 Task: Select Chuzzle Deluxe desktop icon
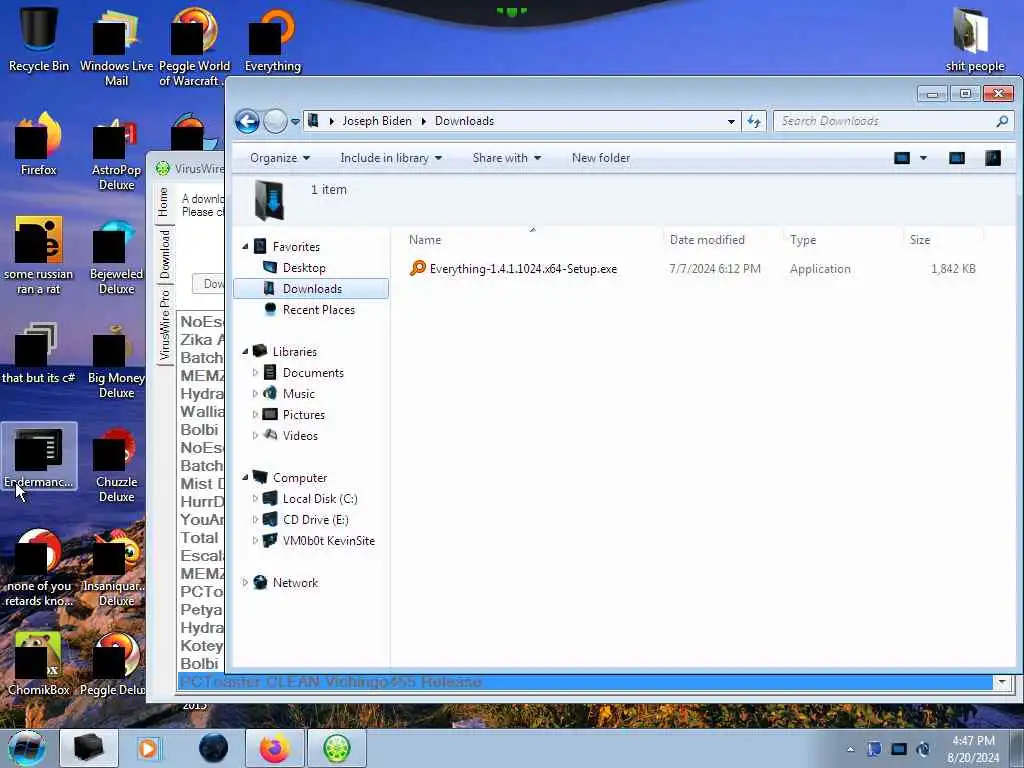tap(116, 465)
